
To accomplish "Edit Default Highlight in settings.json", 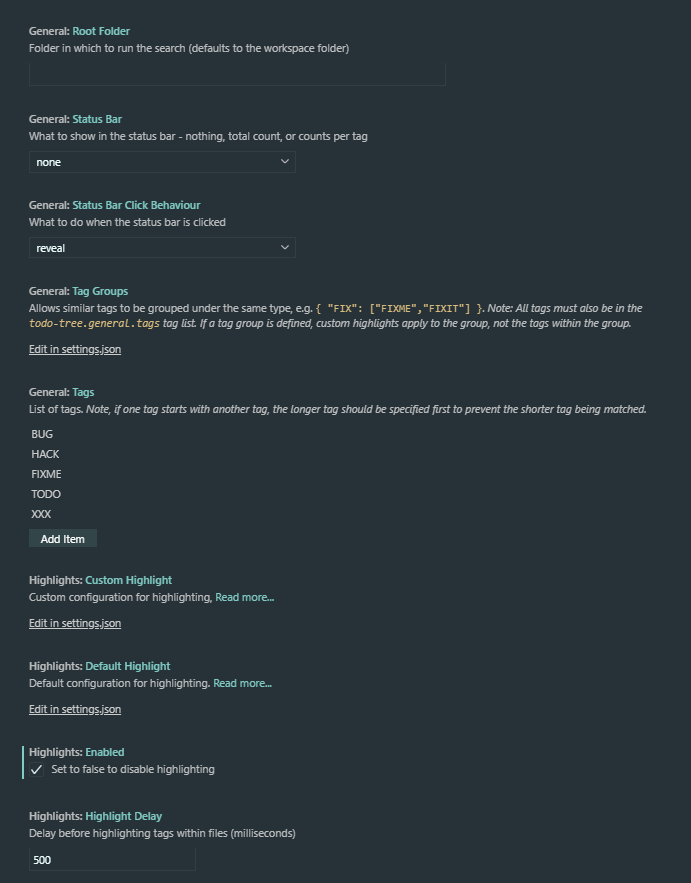I will coord(75,709).
